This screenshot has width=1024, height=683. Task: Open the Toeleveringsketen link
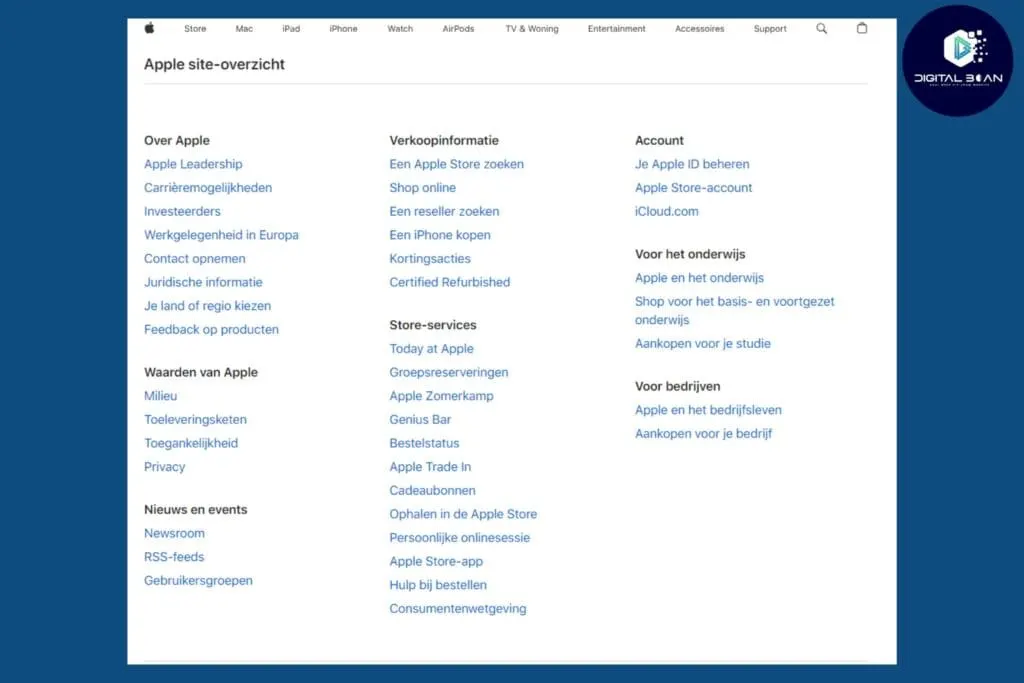(x=195, y=419)
